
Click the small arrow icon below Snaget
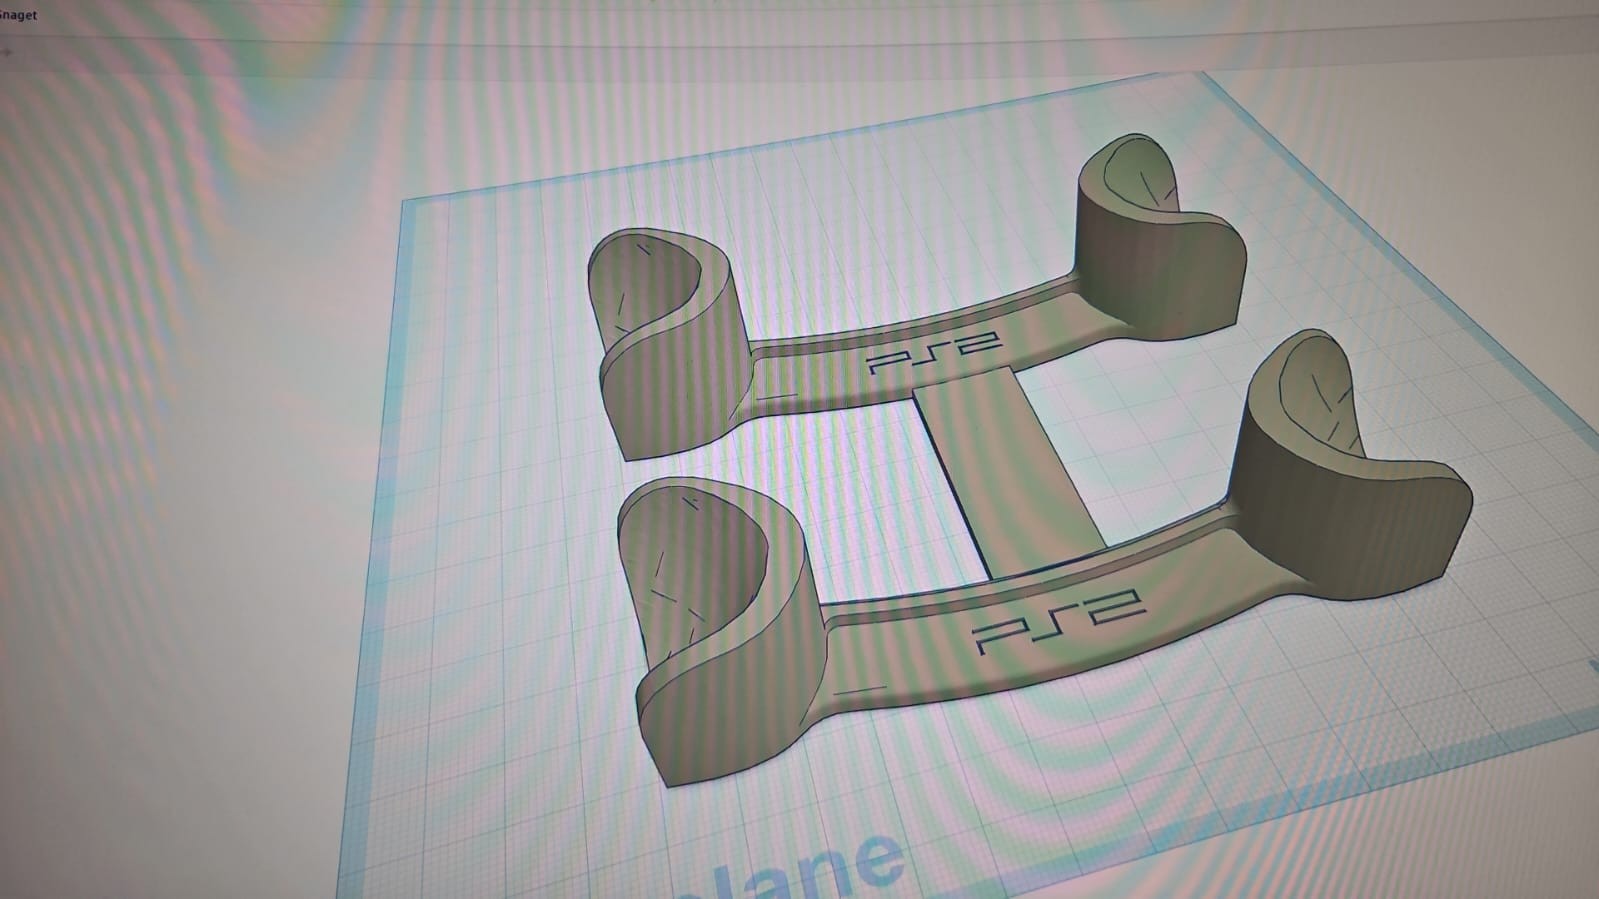click(x=8, y=52)
